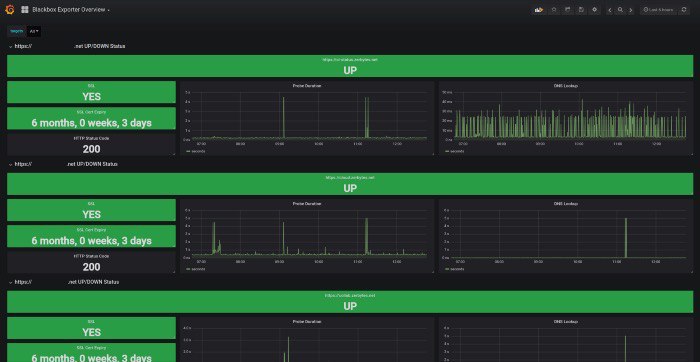Open the Blackbox Exporter Overview dashboard picker

71,9
